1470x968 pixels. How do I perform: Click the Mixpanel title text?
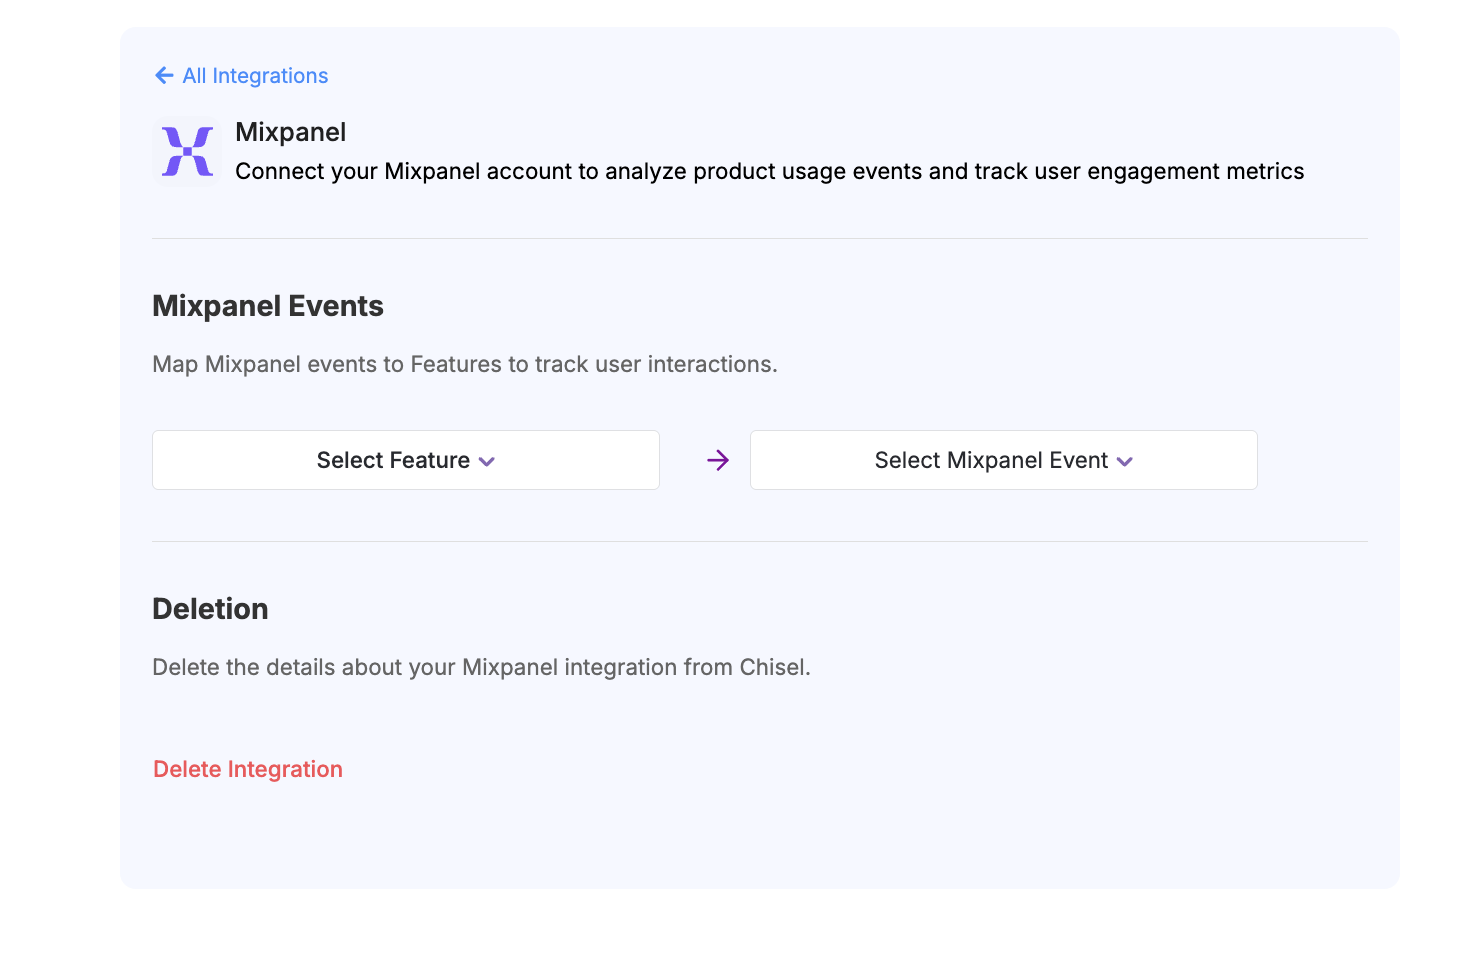tap(290, 131)
